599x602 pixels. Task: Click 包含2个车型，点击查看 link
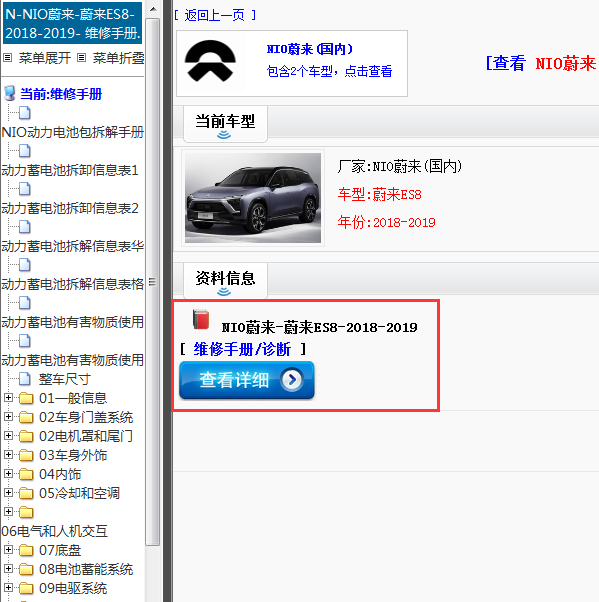click(x=329, y=71)
